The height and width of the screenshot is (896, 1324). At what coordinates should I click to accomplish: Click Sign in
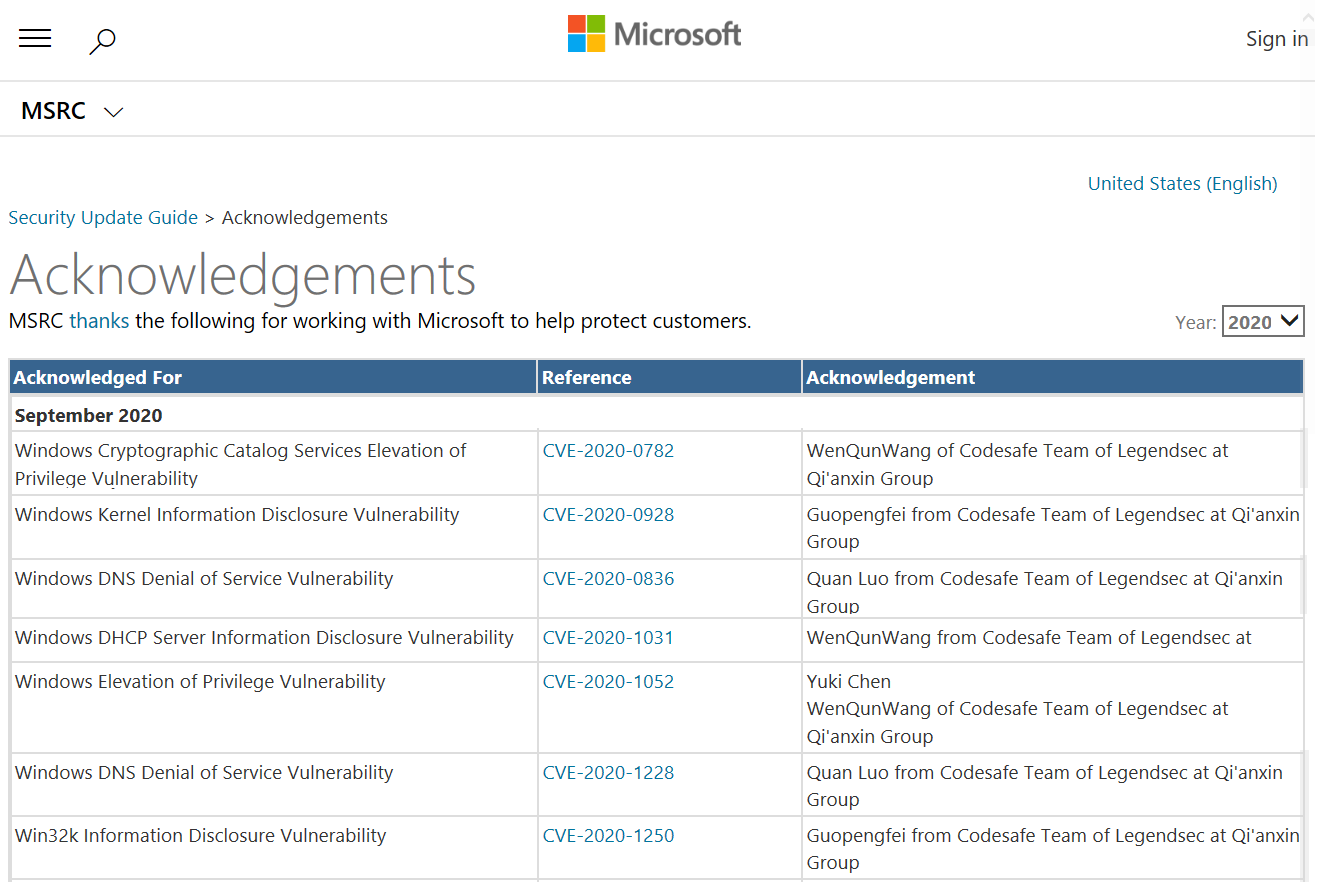[x=1276, y=39]
